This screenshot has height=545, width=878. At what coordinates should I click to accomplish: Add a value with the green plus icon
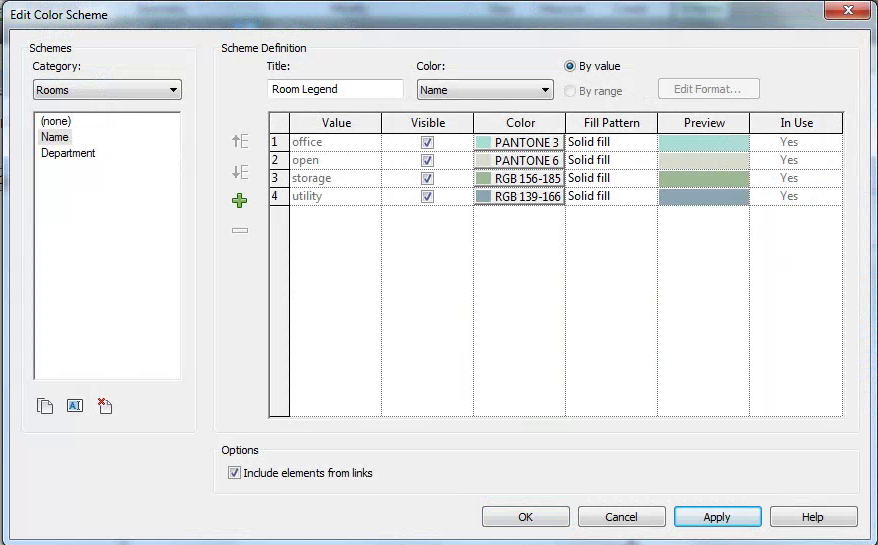(240, 201)
